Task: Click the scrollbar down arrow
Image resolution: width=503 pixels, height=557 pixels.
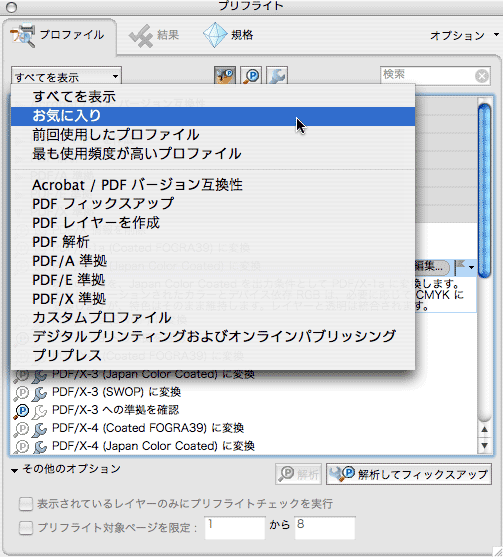Action: [x=484, y=445]
